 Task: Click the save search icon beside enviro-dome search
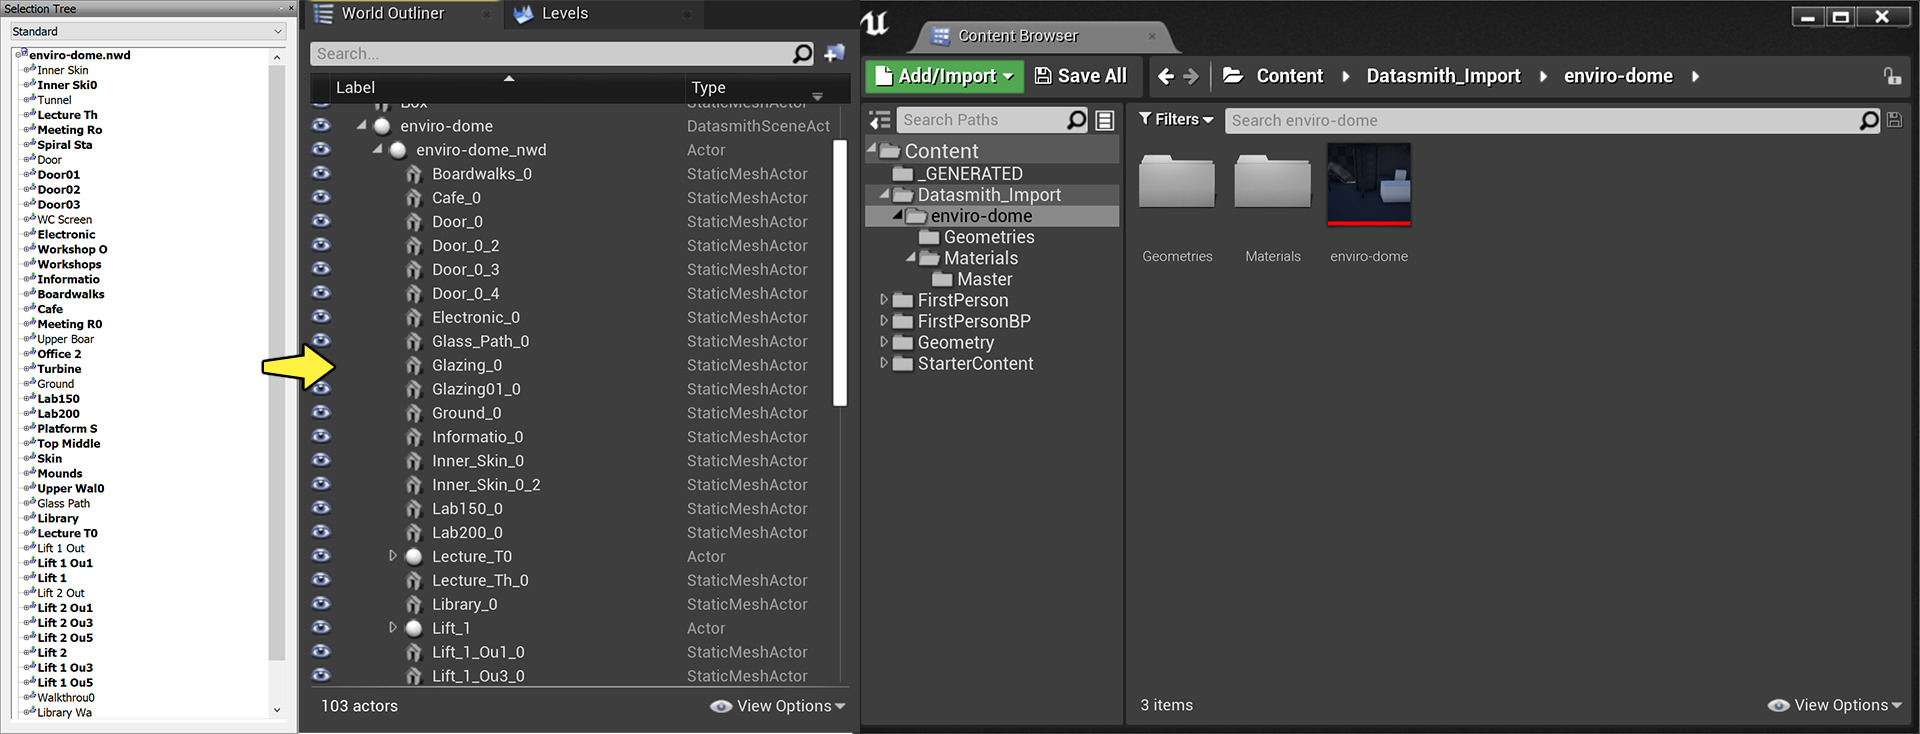(x=1894, y=120)
